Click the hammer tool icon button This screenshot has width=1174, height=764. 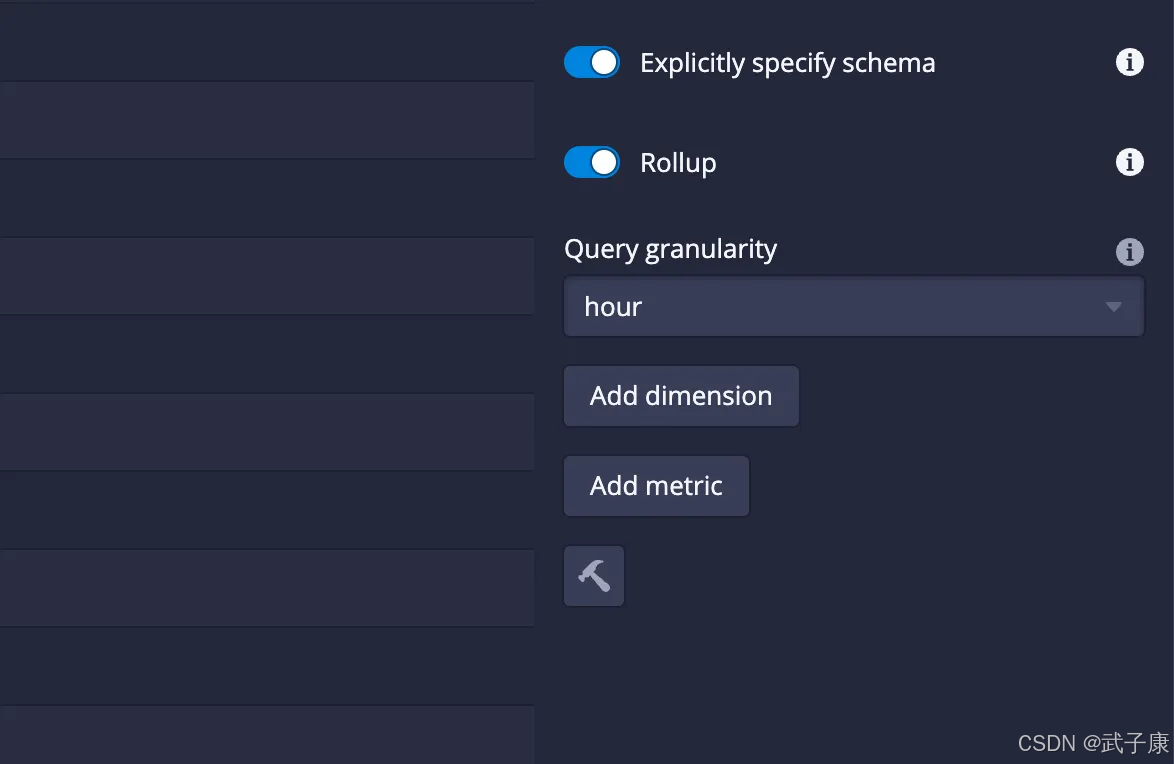(x=594, y=576)
